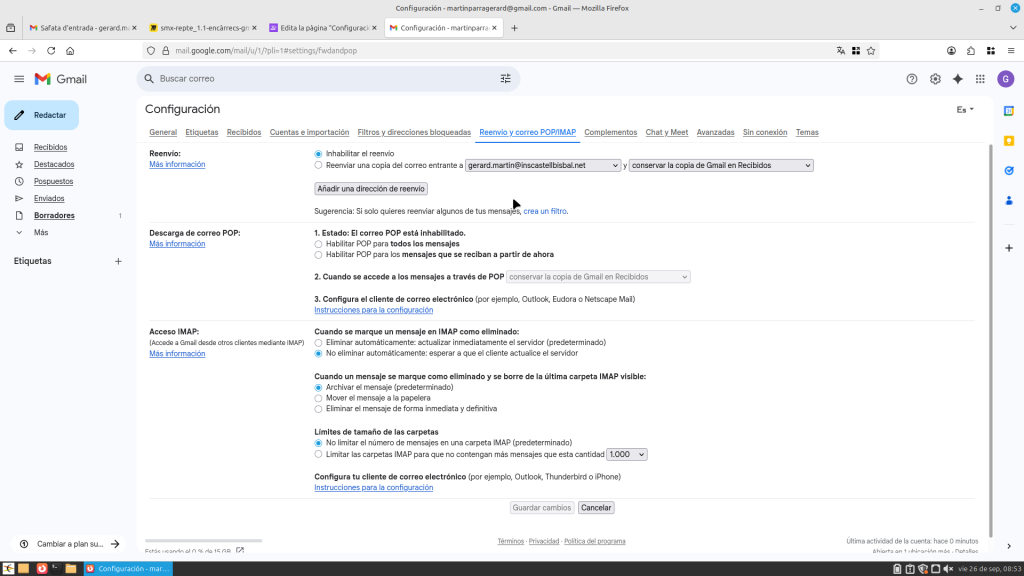Open Google Calendar side panel icon
Image resolution: width=1024 pixels, height=576 pixels.
point(1009,111)
